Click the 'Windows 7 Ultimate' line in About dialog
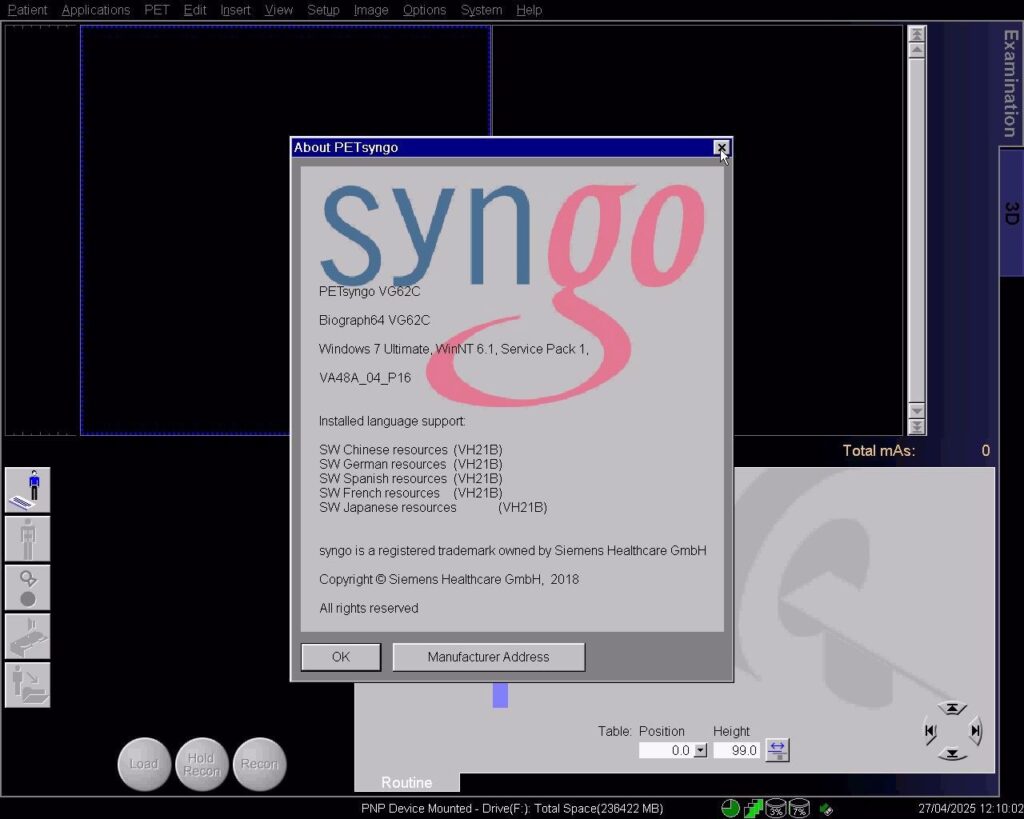Viewport: 1024px width, 819px height. 454,349
